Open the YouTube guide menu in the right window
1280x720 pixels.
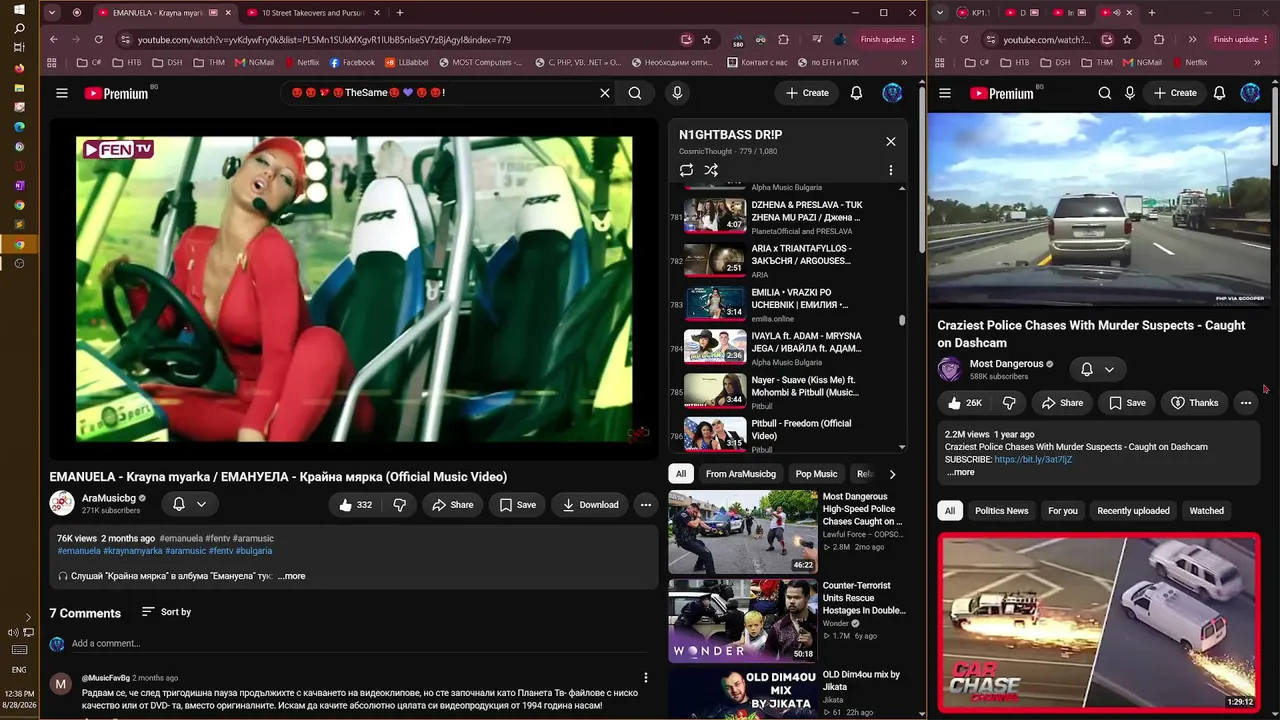(x=945, y=93)
